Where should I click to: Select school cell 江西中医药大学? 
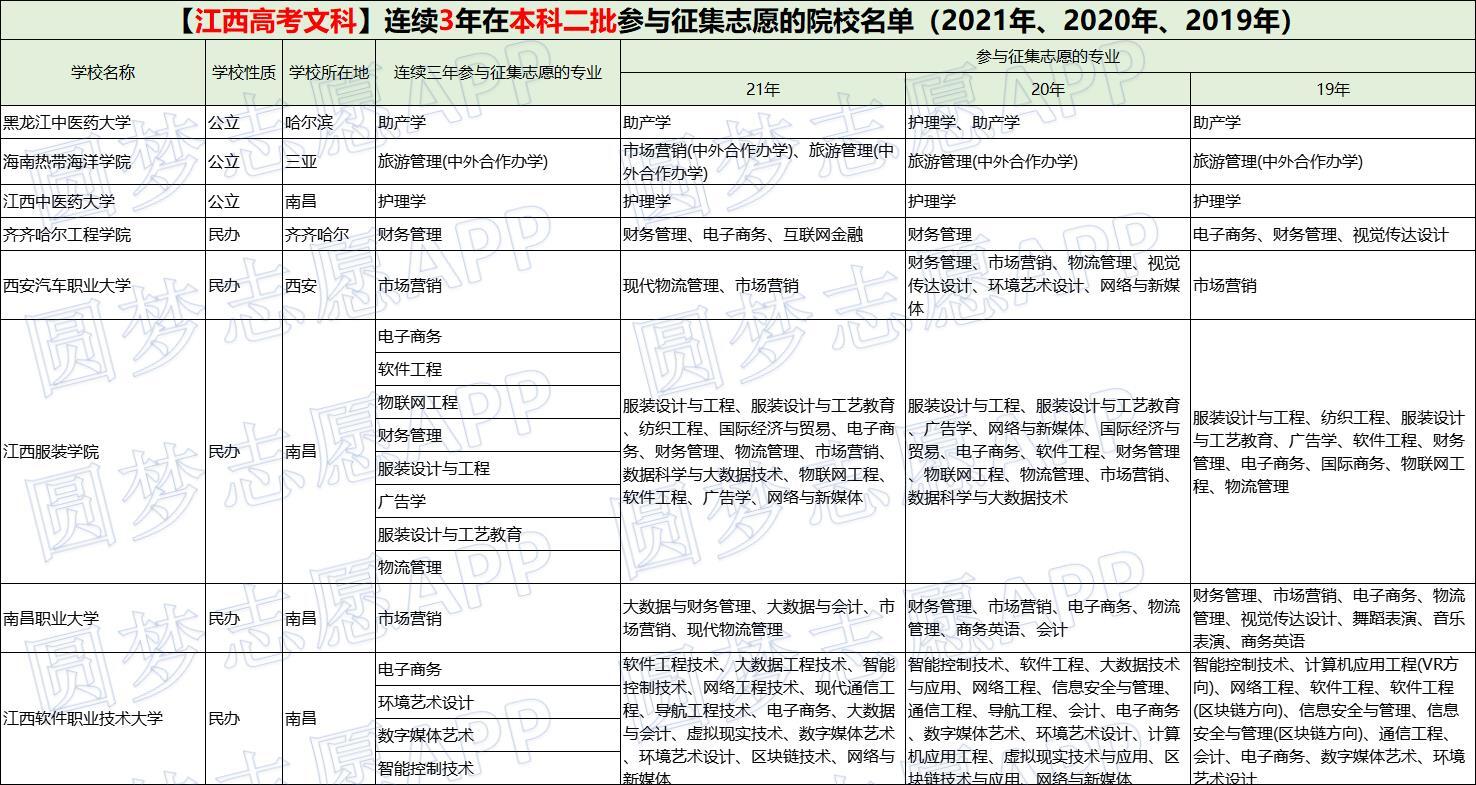[103, 201]
